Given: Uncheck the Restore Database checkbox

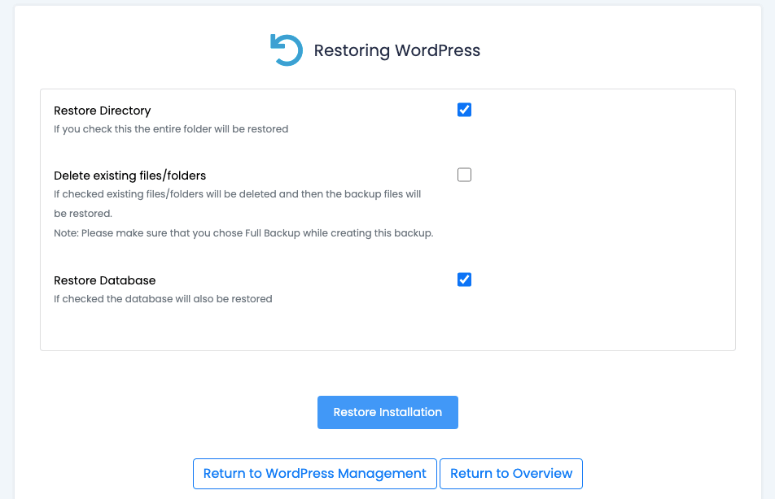Looking at the screenshot, I should [x=464, y=280].
